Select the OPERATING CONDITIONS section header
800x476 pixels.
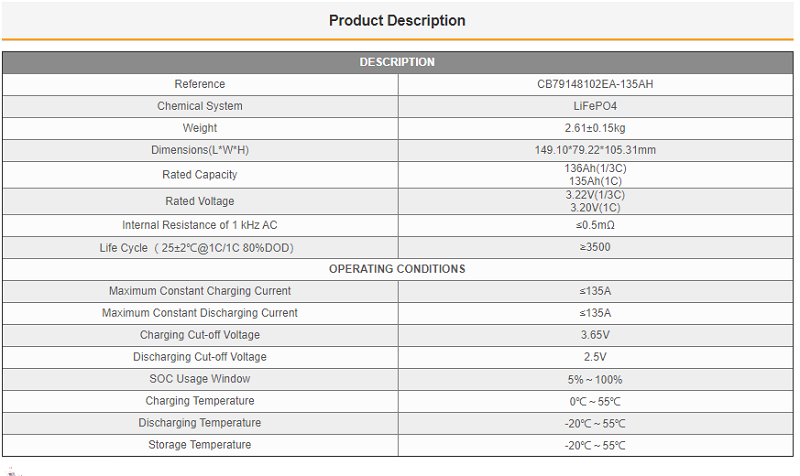tap(397, 269)
